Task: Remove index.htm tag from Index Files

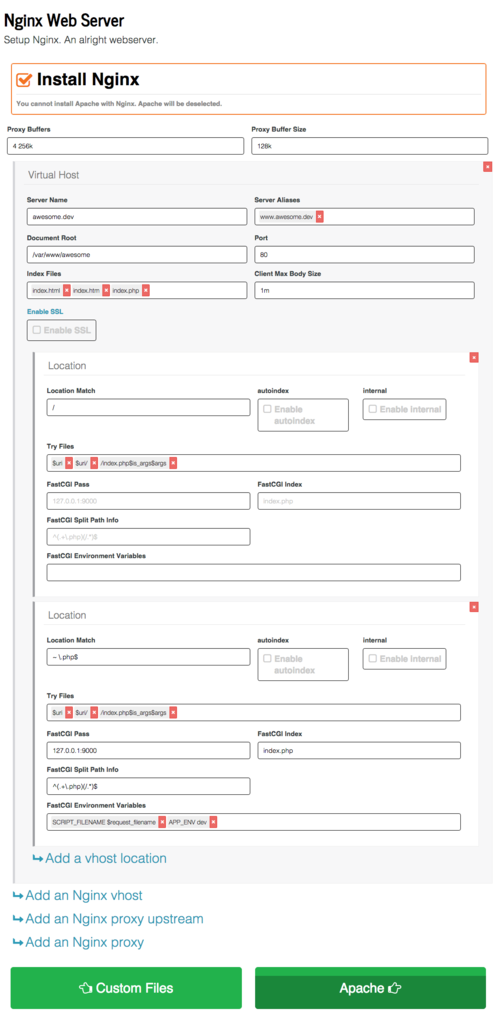Action: pos(106,290)
